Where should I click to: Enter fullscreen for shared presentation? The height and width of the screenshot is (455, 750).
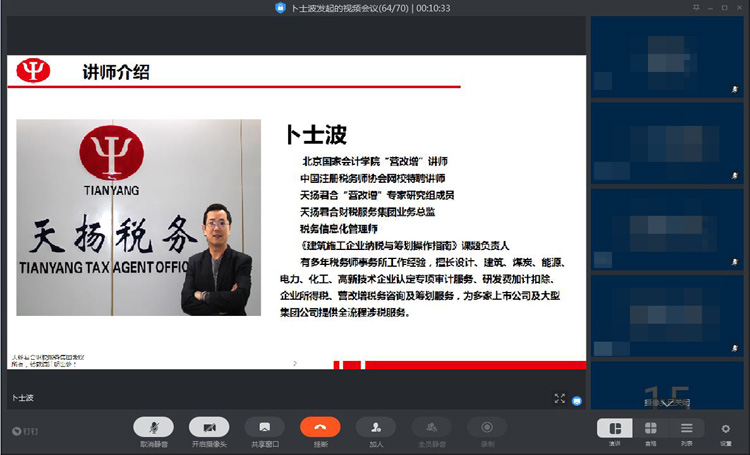(560, 398)
